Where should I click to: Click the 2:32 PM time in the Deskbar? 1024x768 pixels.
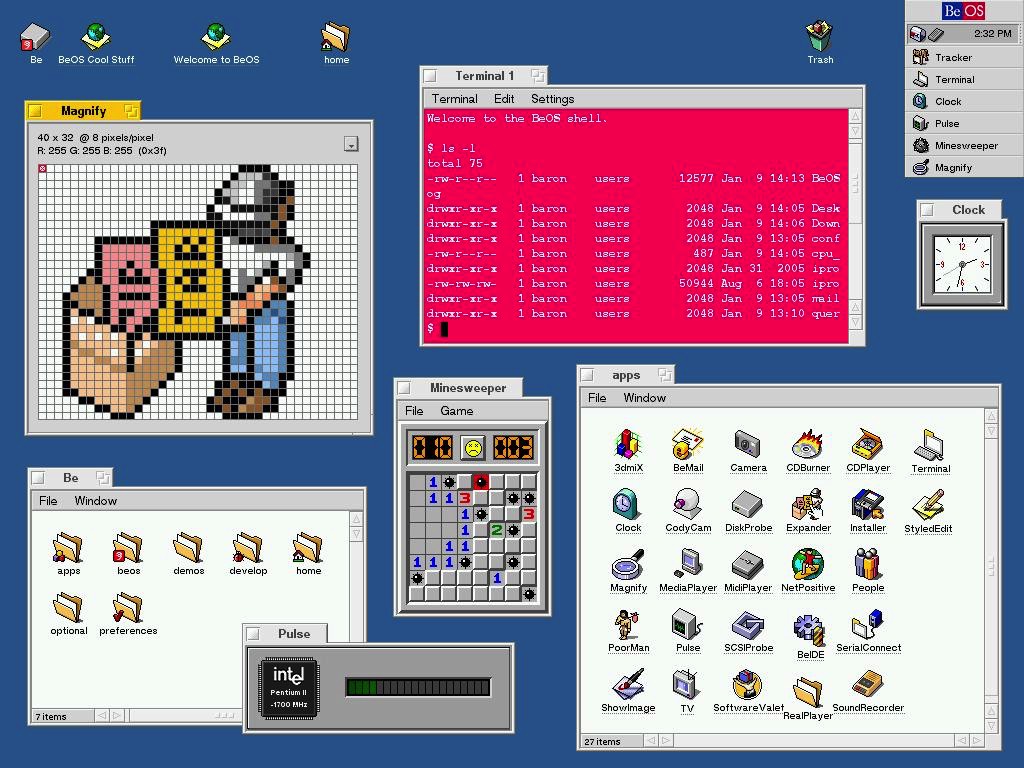click(x=993, y=33)
